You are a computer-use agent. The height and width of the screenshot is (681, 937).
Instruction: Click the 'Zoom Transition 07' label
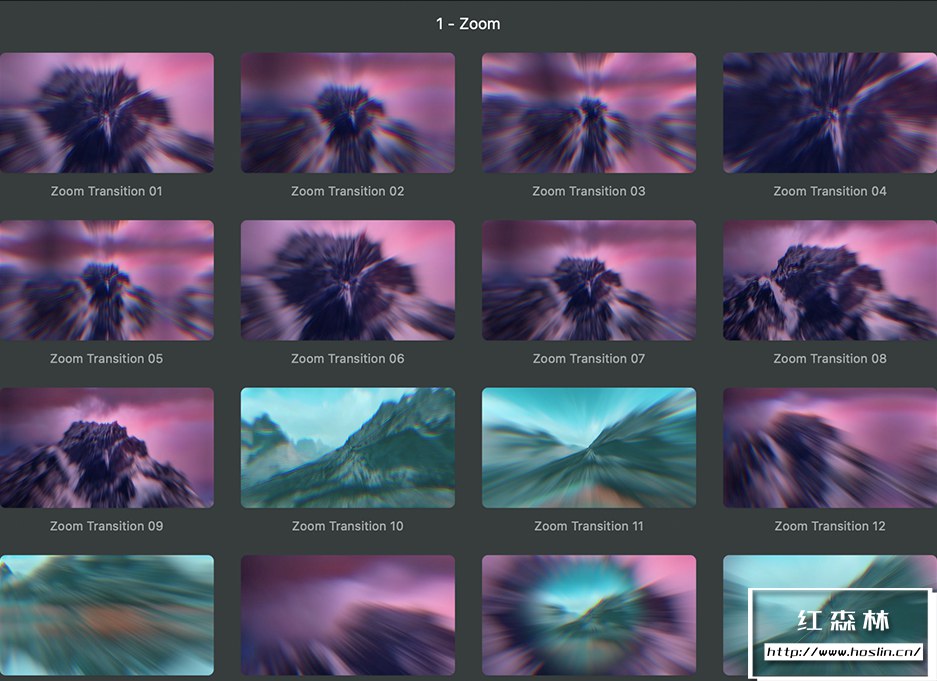coord(589,358)
